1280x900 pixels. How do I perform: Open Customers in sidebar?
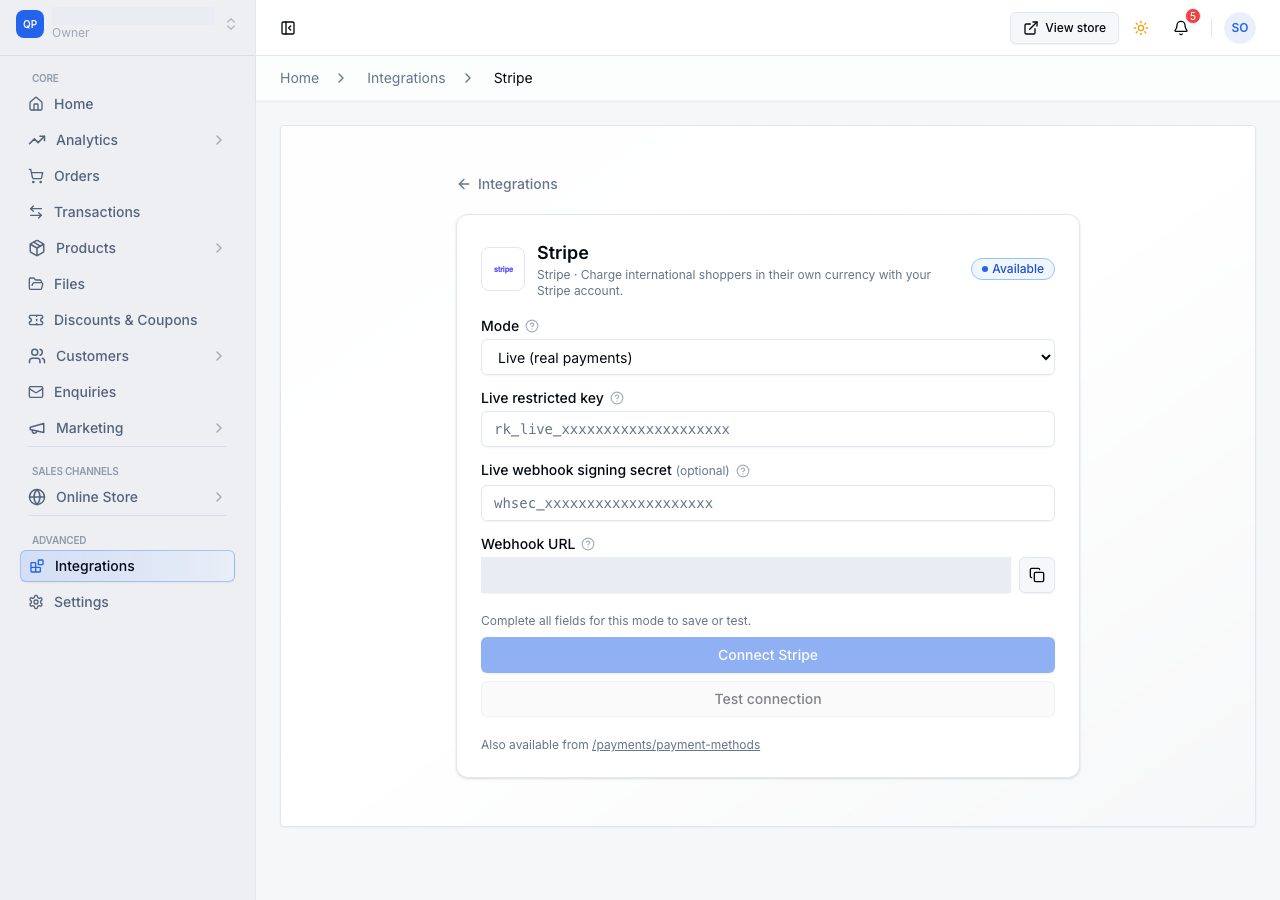(x=127, y=356)
